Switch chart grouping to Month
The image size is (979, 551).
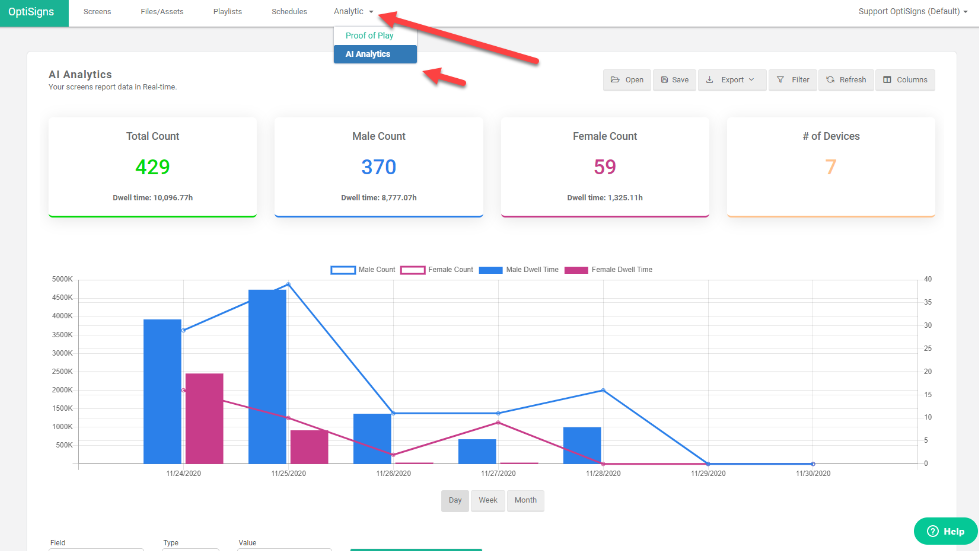click(525, 500)
